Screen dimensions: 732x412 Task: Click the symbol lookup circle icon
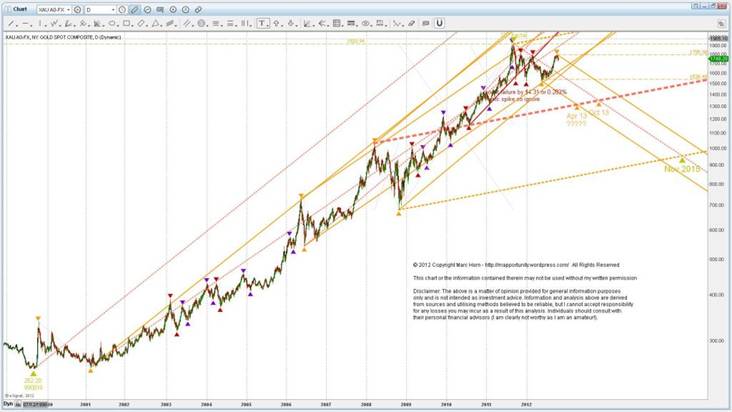click(x=77, y=9)
